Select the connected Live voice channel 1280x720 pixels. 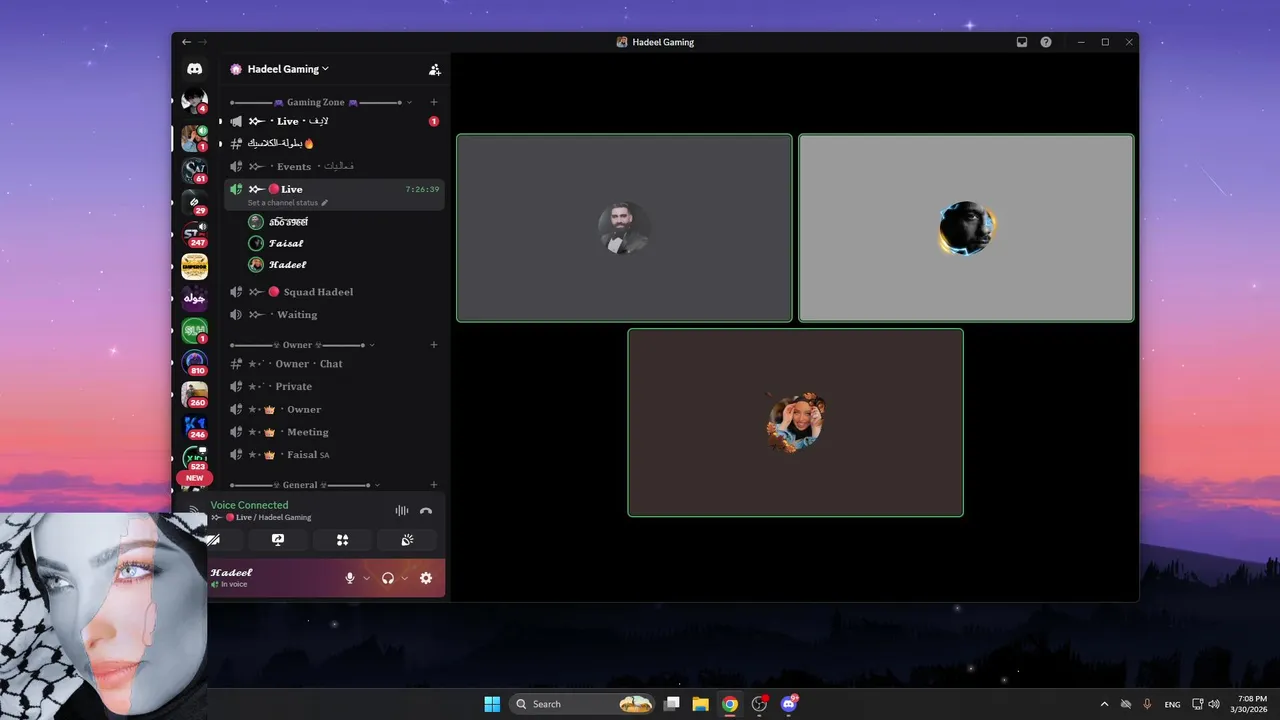tap(334, 189)
